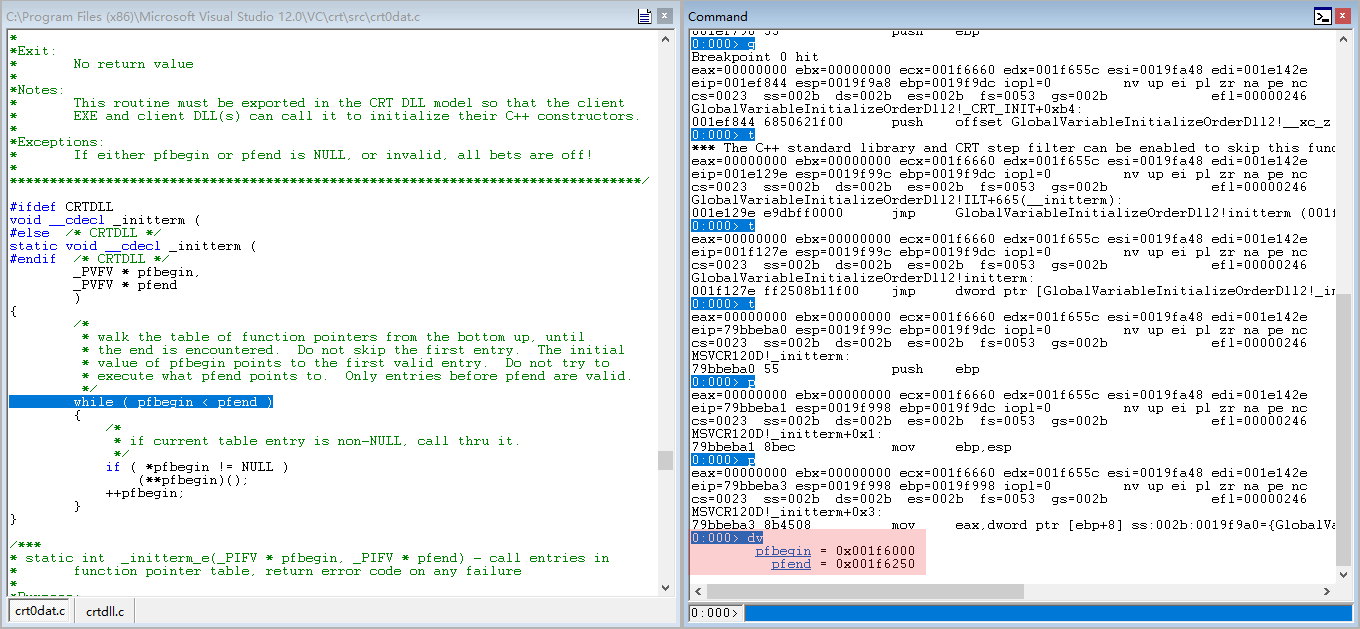Click 'GlobalVariableInitializeOrderDll2!initterm:' label
The image size is (1360, 629).
(x=863, y=278)
